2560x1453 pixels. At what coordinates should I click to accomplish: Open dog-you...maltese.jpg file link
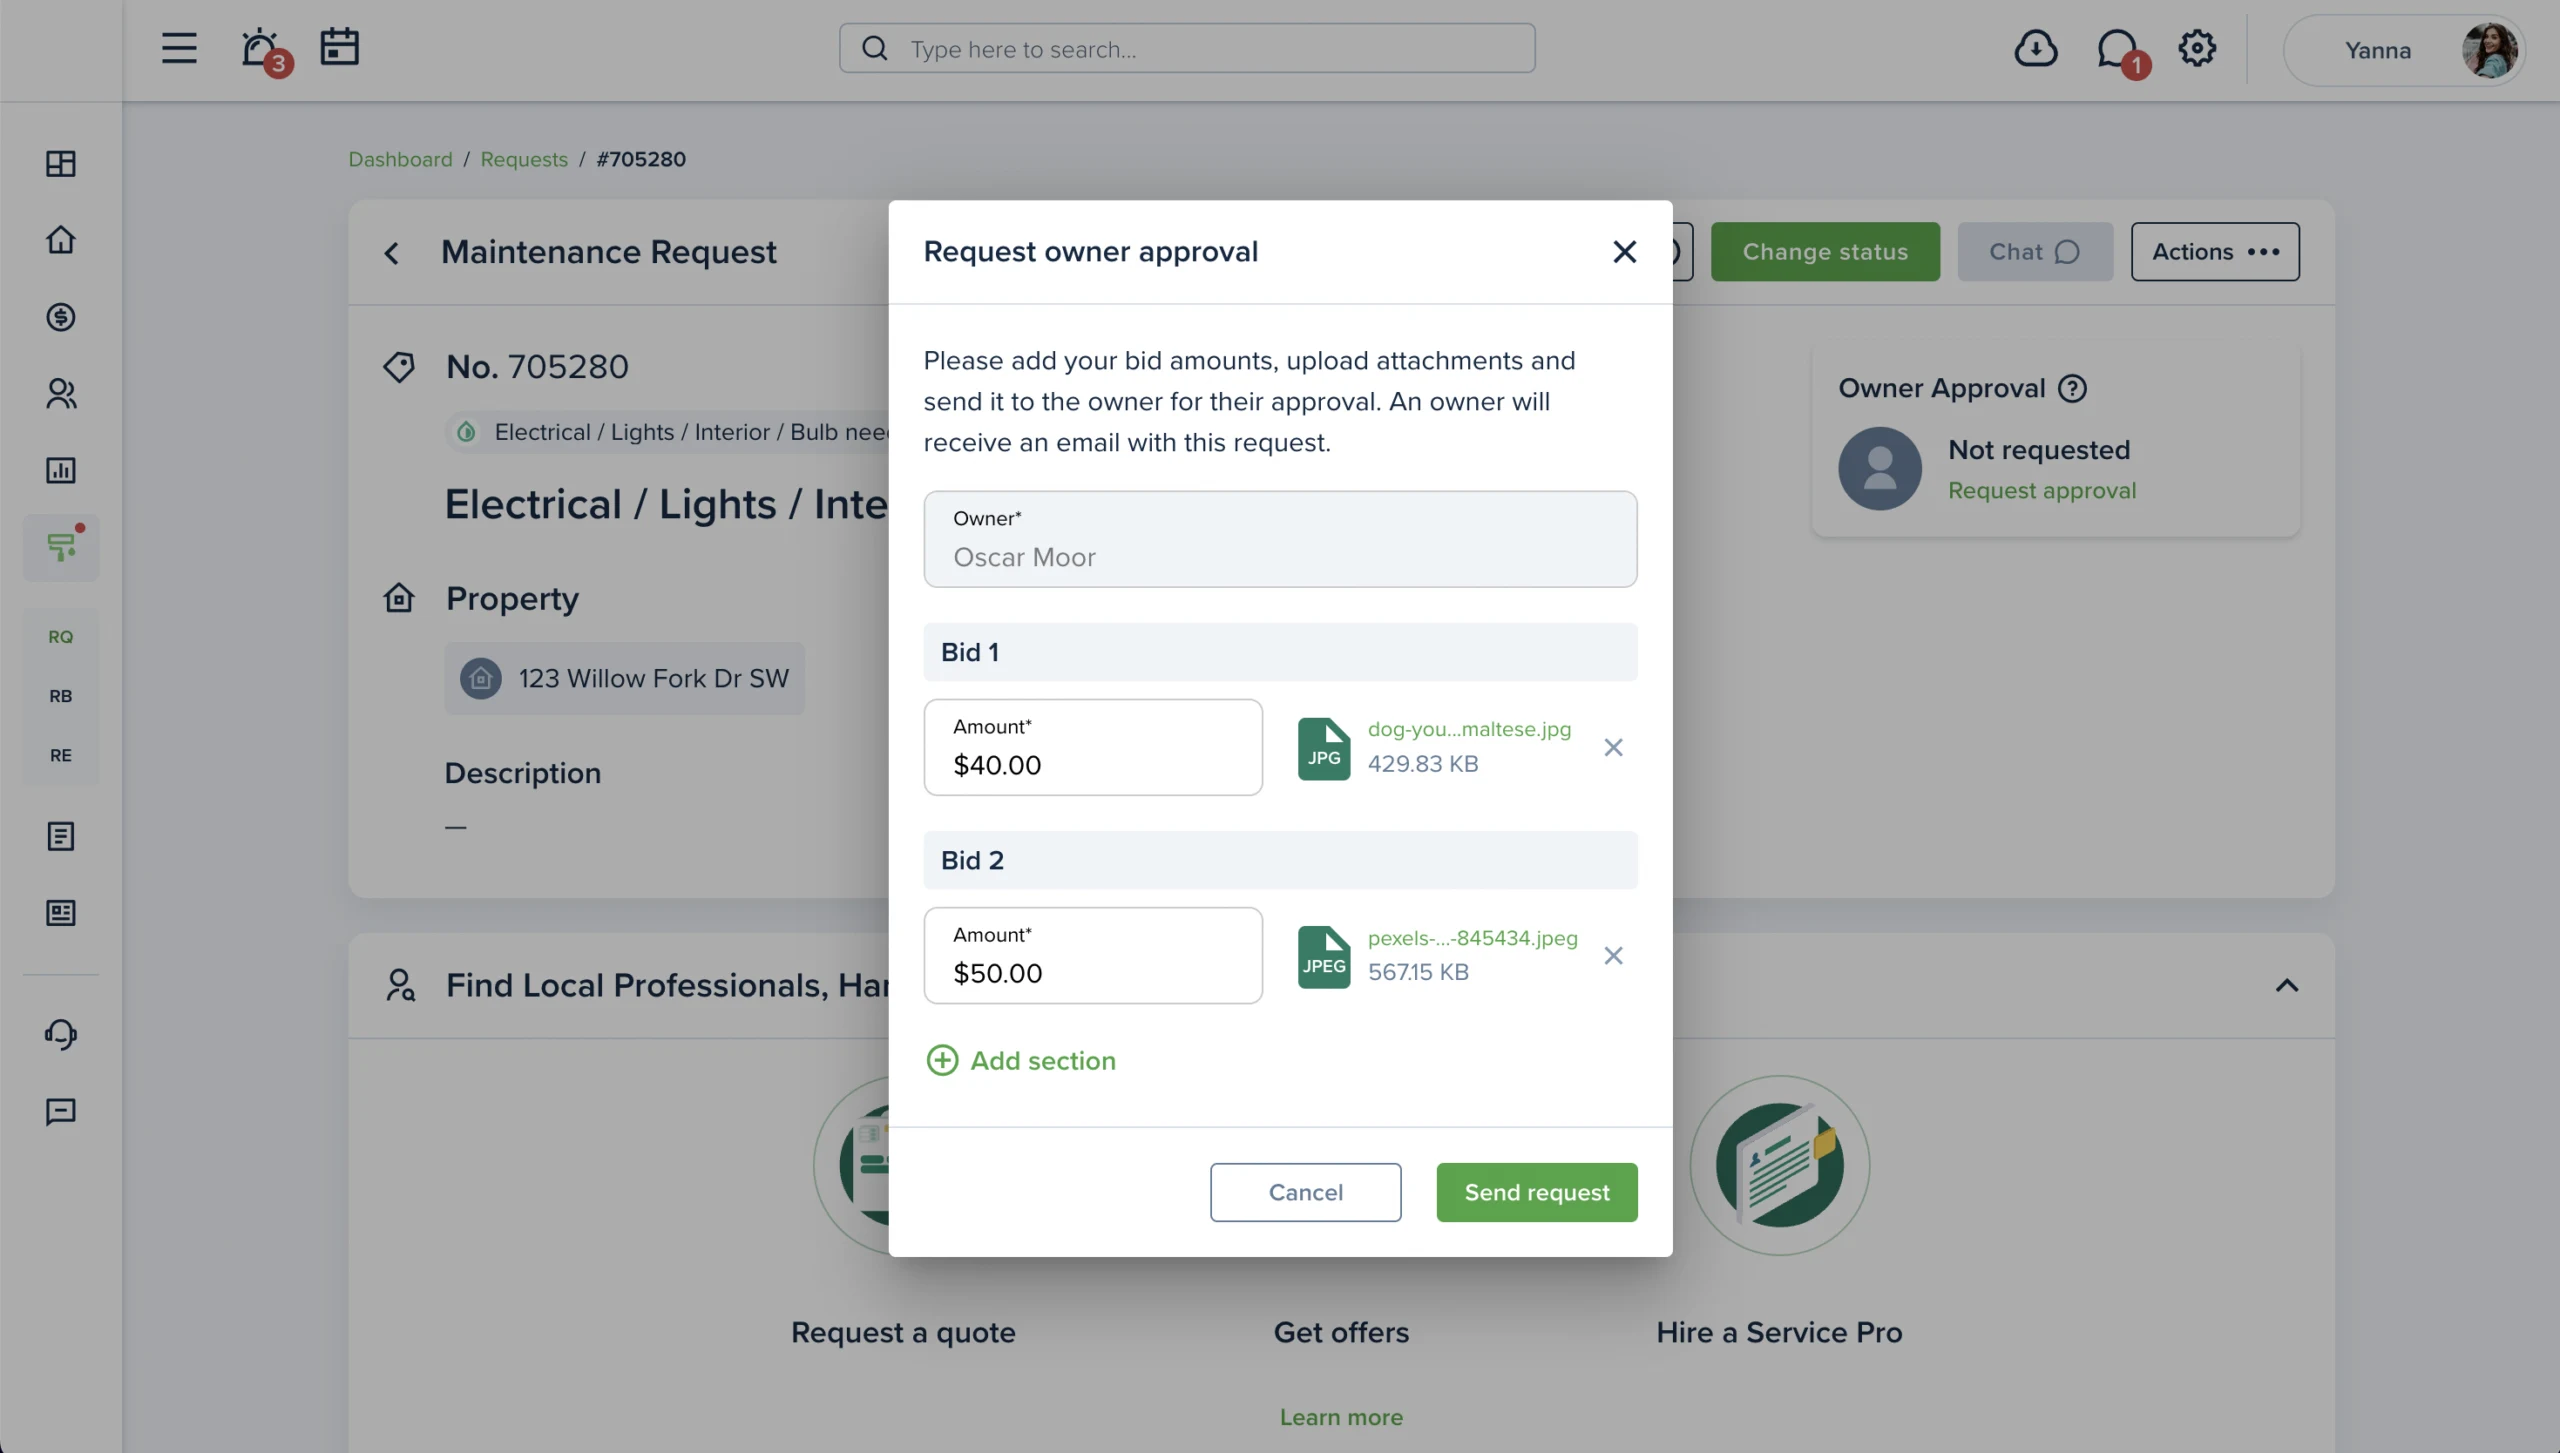(x=1469, y=730)
